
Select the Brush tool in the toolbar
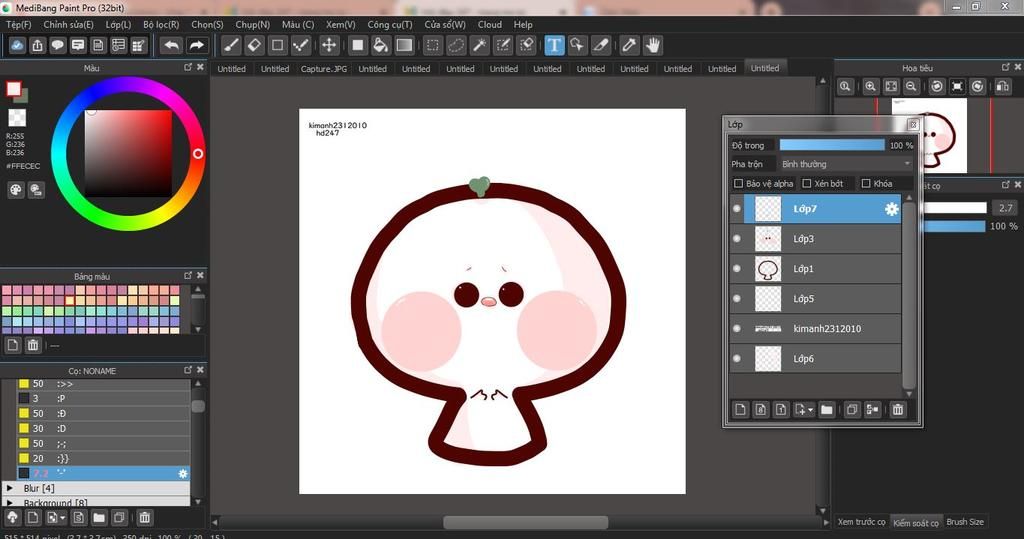pyautogui.click(x=231, y=45)
